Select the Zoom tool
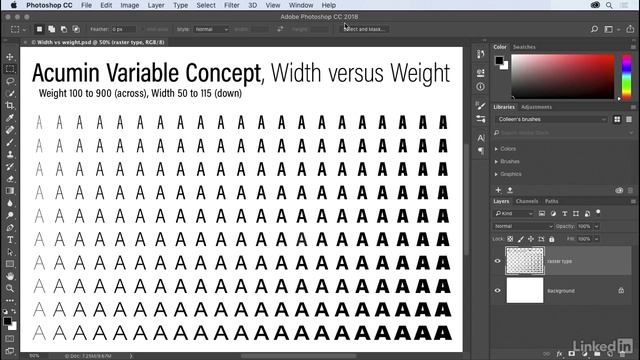The width and height of the screenshot is (640, 360). (10, 289)
